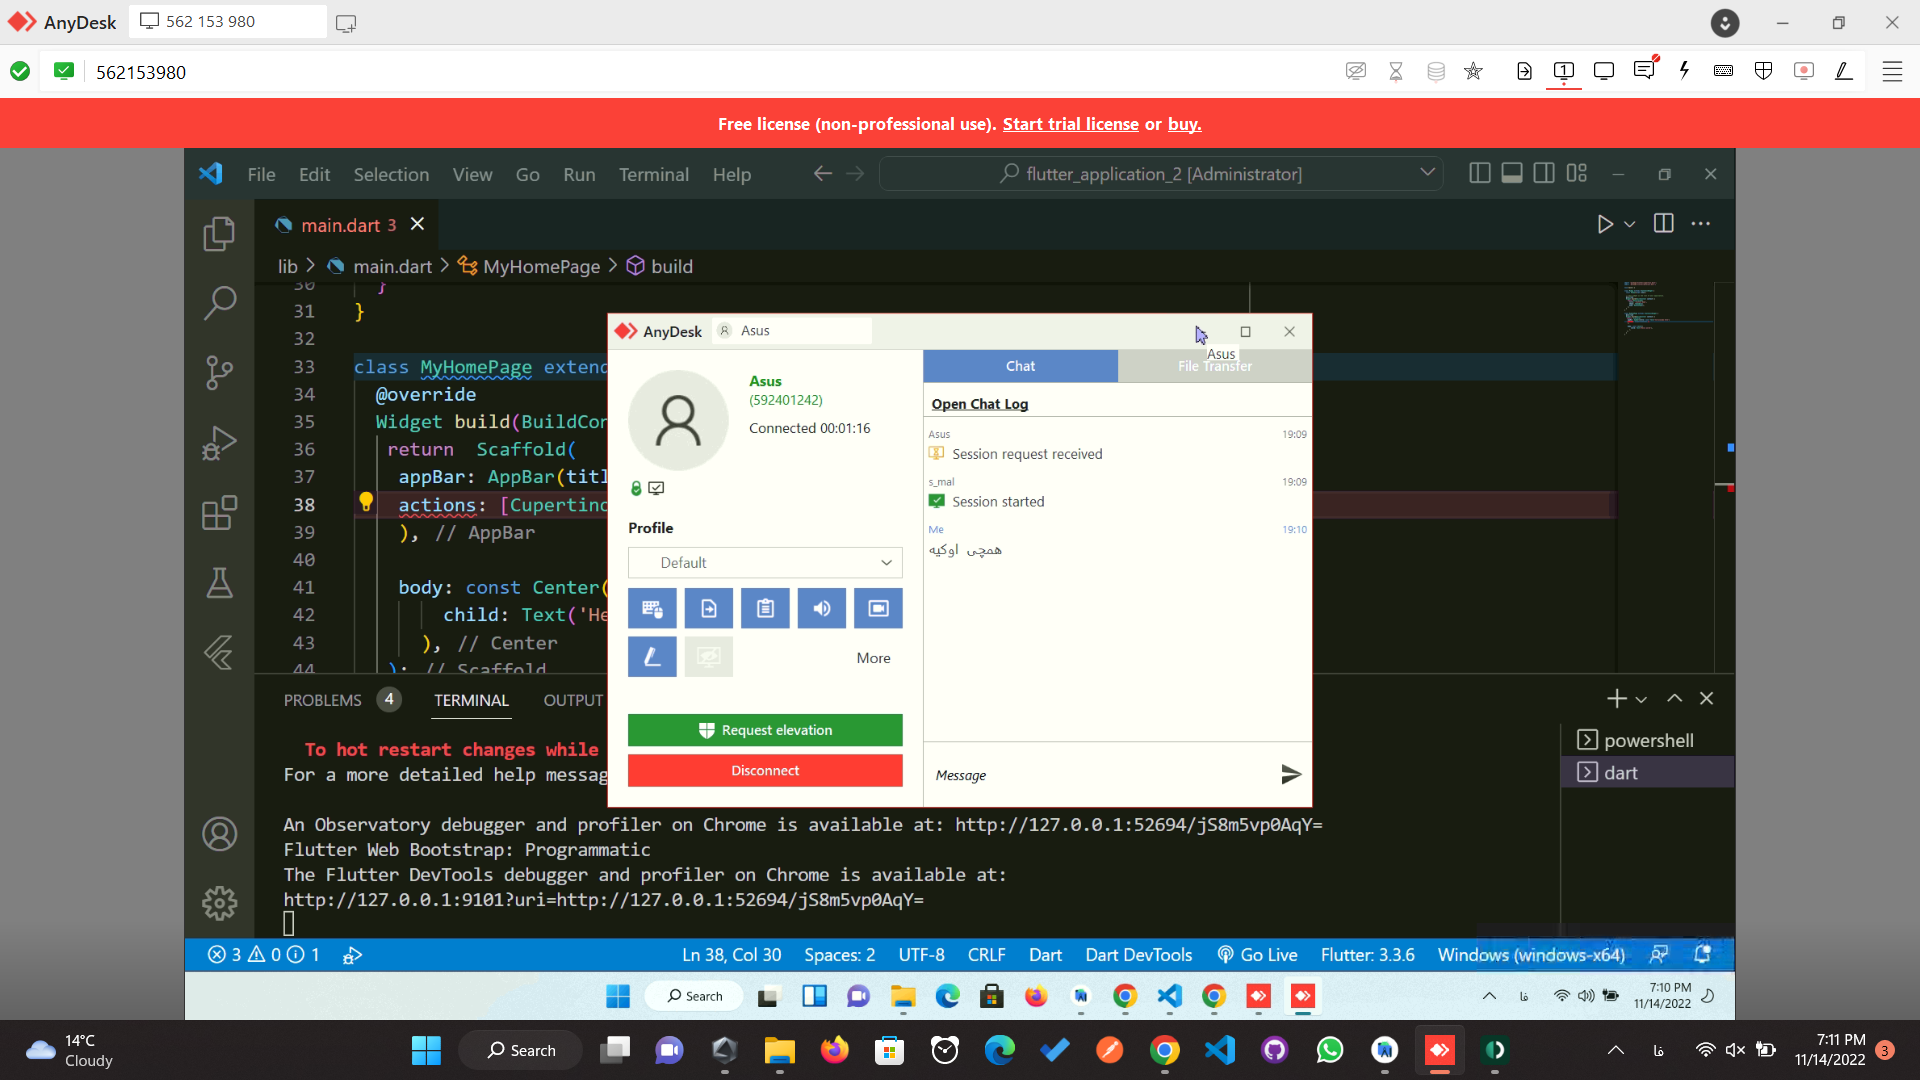Open AnyDesk main hamburger menu
Viewport: 1920px width, 1080px height.
pyautogui.click(x=1892, y=71)
